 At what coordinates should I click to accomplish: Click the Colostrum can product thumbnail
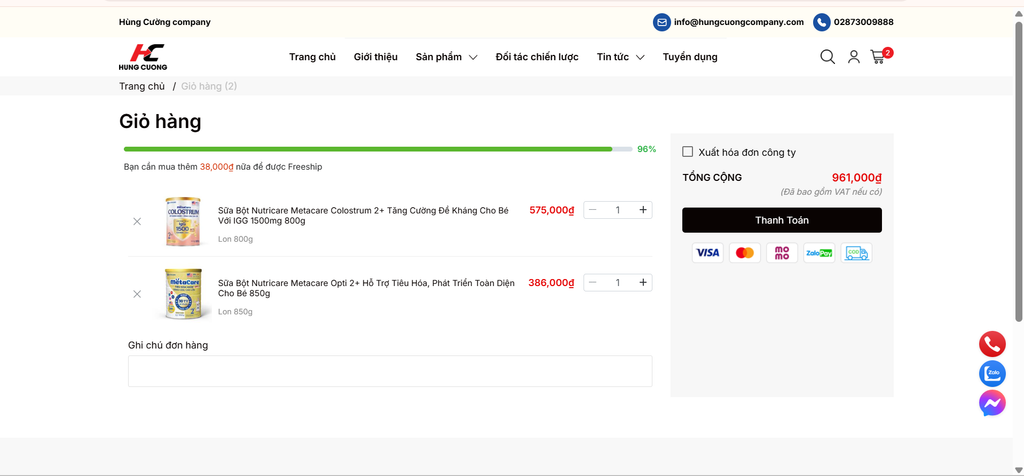[x=183, y=221]
